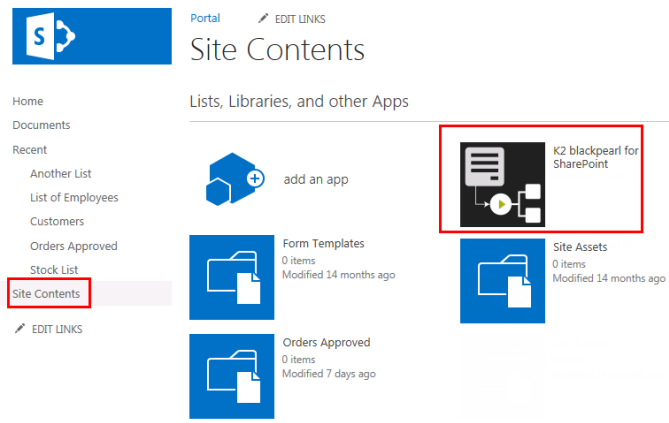Click the pencil icon beside top EDIT LINKS
This screenshot has width=669, height=423.
coord(263,18)
